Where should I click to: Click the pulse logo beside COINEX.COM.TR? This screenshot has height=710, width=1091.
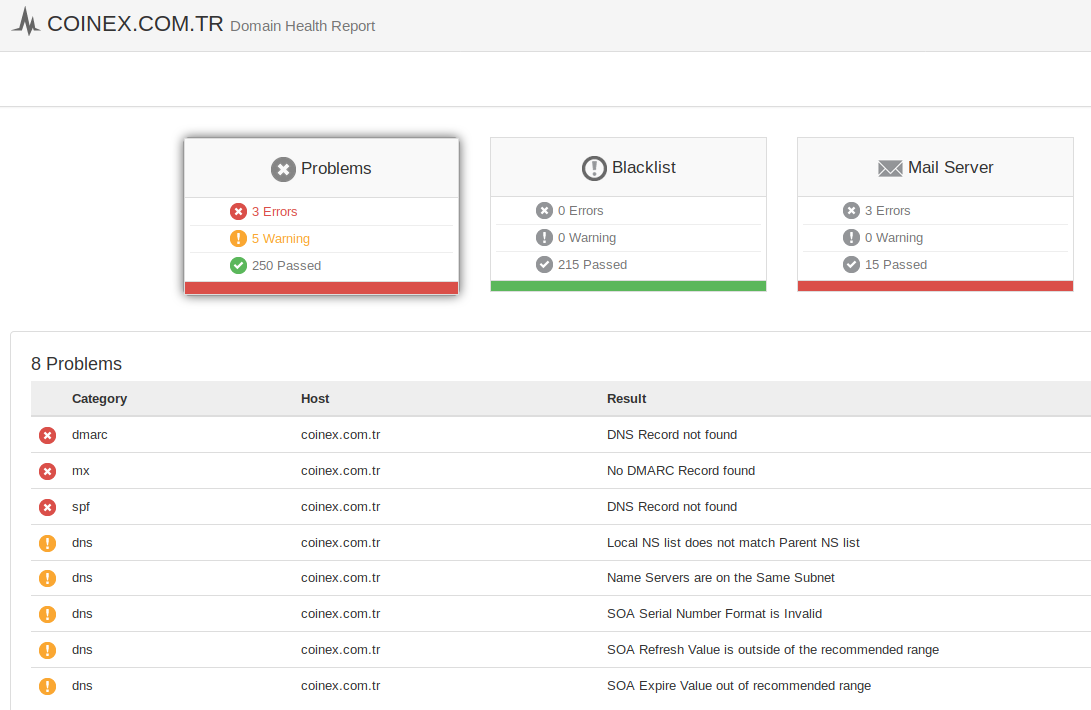coord(26,22)
